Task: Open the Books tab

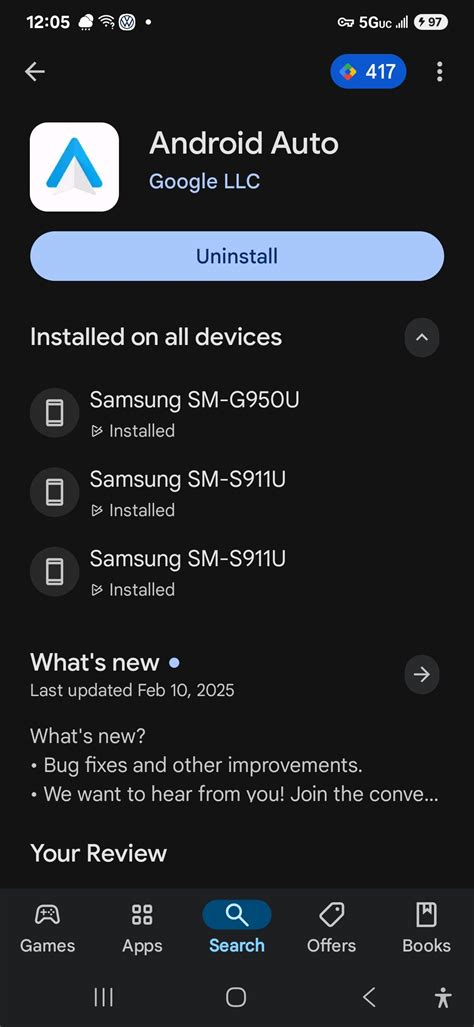Action: [426, 927]
